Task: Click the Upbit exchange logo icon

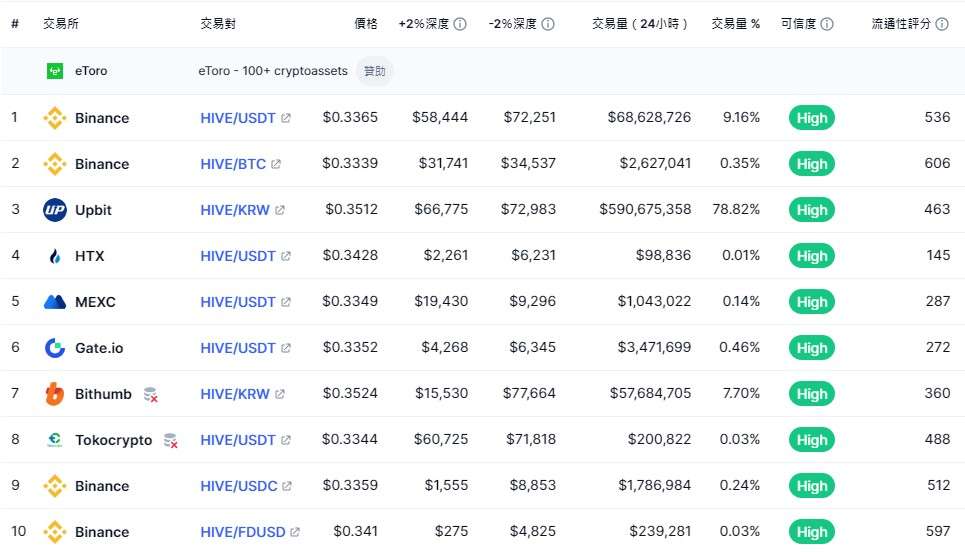Action: [55, 210]
